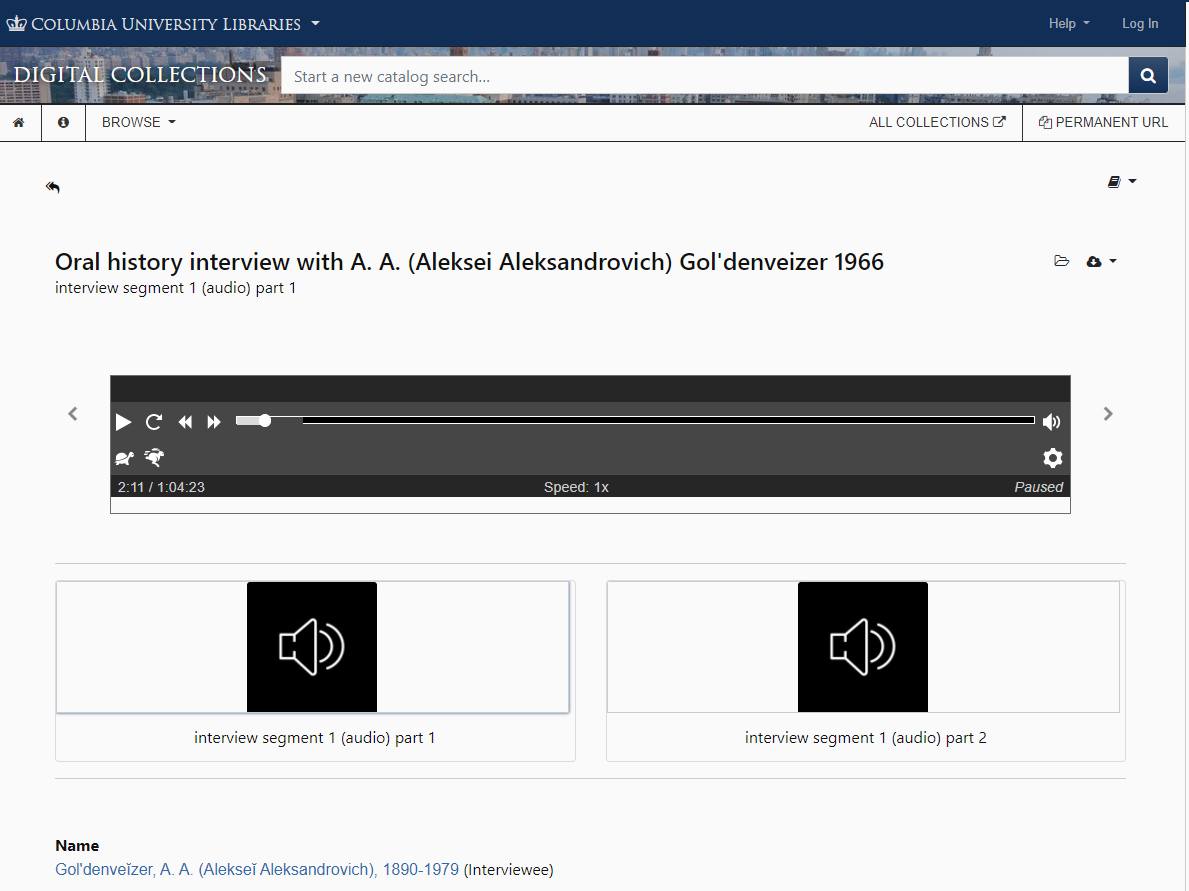This screenshot has height=891, width=1189.
Task: Rewind the audio player
Action: (x=185, y=422)
